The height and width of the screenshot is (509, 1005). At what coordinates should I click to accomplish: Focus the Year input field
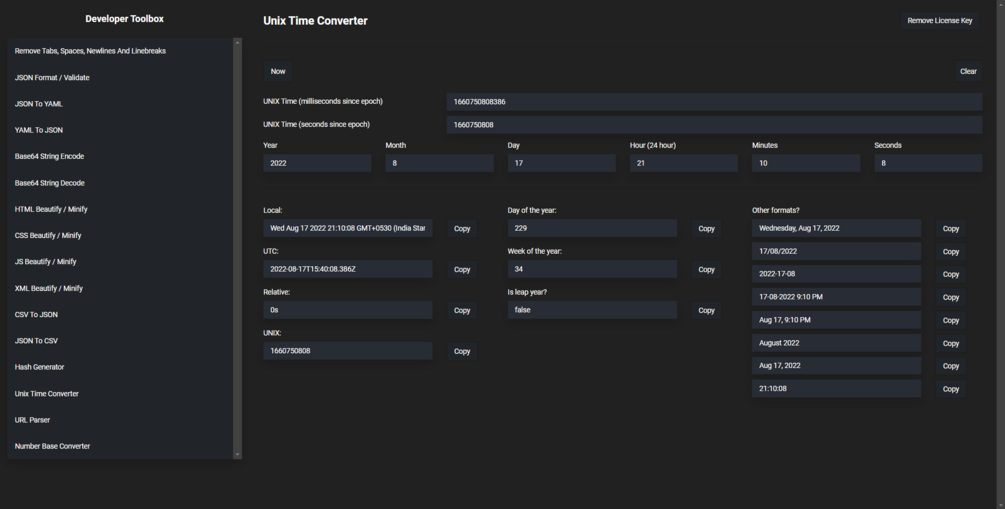point(317,163)
